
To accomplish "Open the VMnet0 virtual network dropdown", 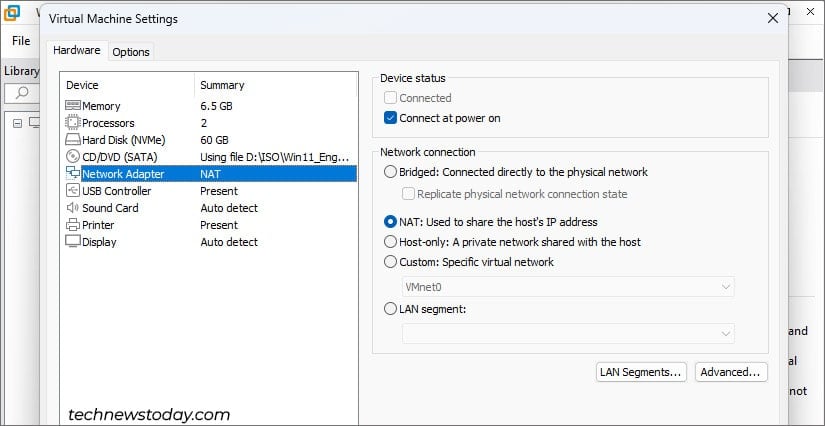I will pos(568,287).
